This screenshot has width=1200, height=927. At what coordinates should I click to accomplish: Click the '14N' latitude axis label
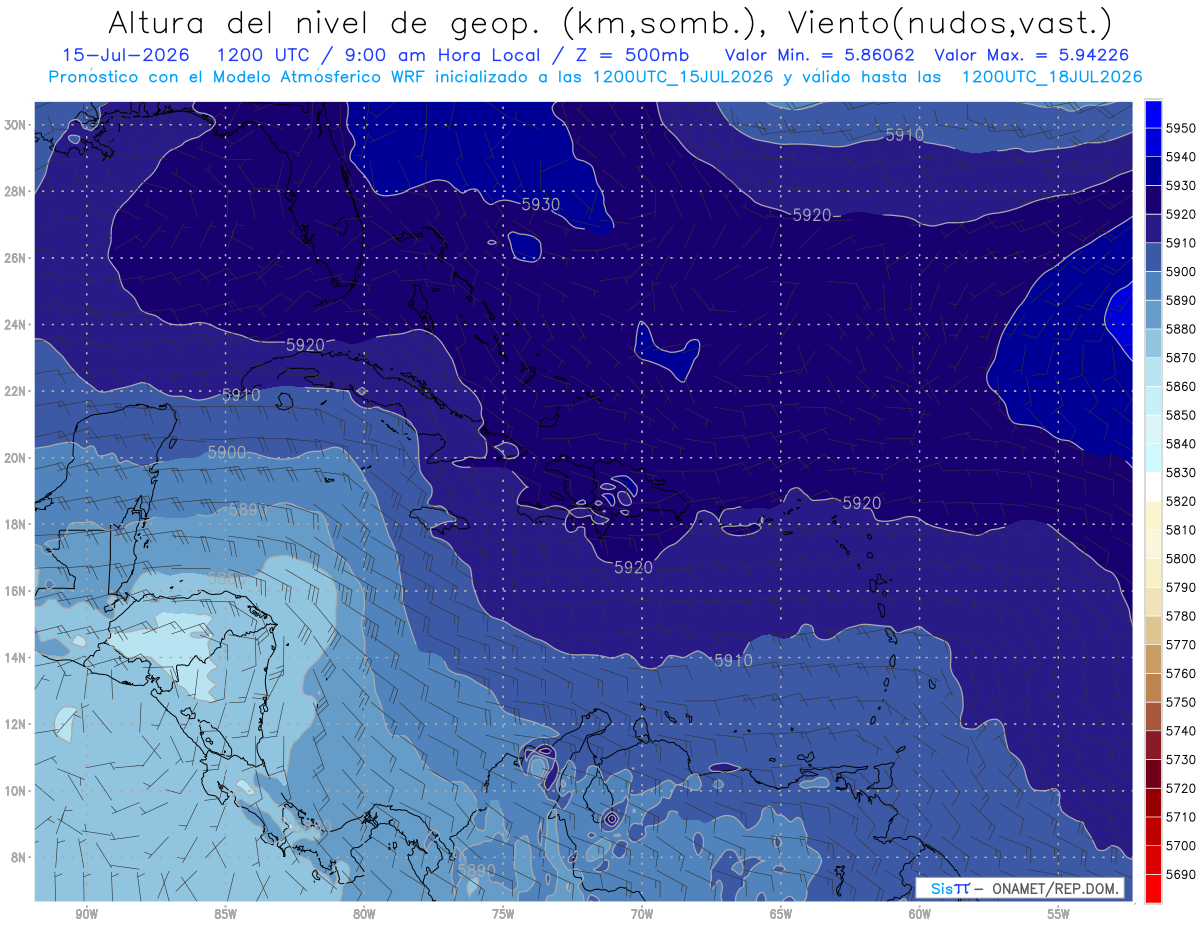[x=15, y=657]
